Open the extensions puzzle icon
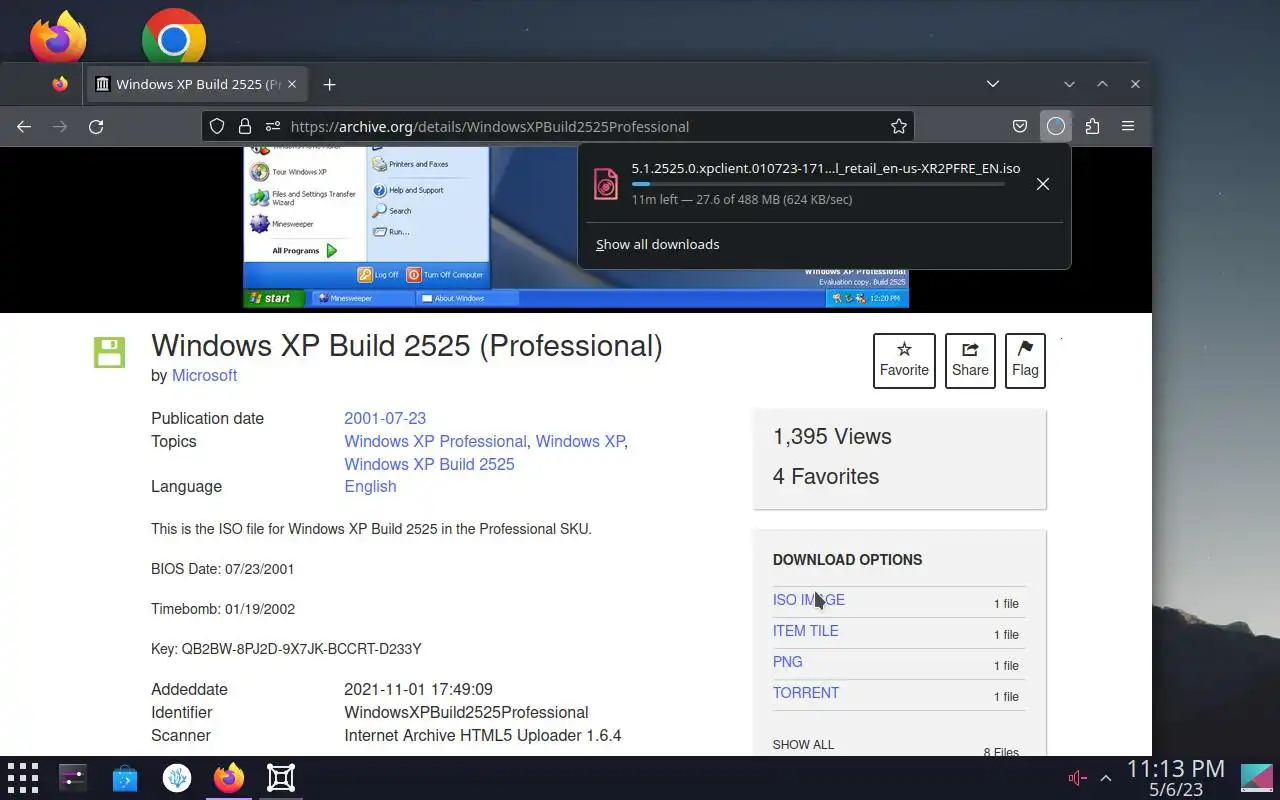Image resolution: width=1280 pixels, height=800 pixels. (x=1092, y=126)
